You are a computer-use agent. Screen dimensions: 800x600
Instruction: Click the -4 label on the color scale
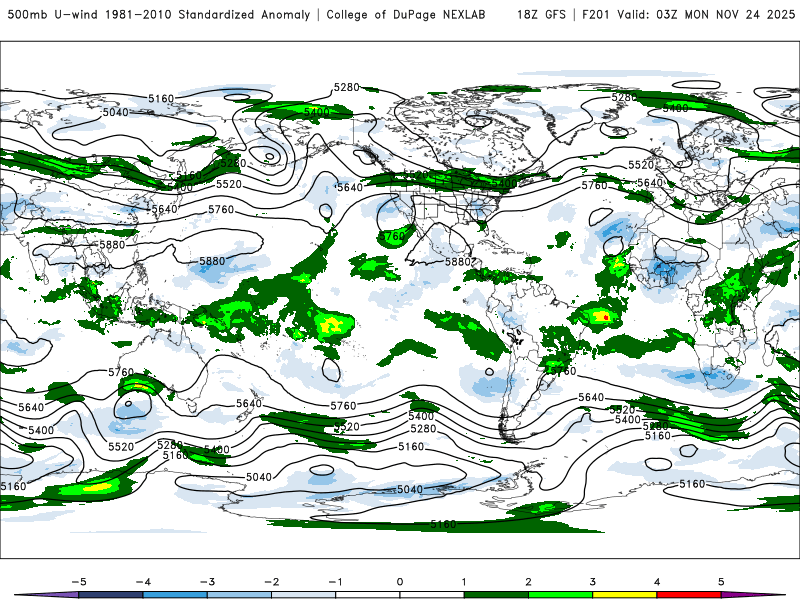[x=143, y=582]
